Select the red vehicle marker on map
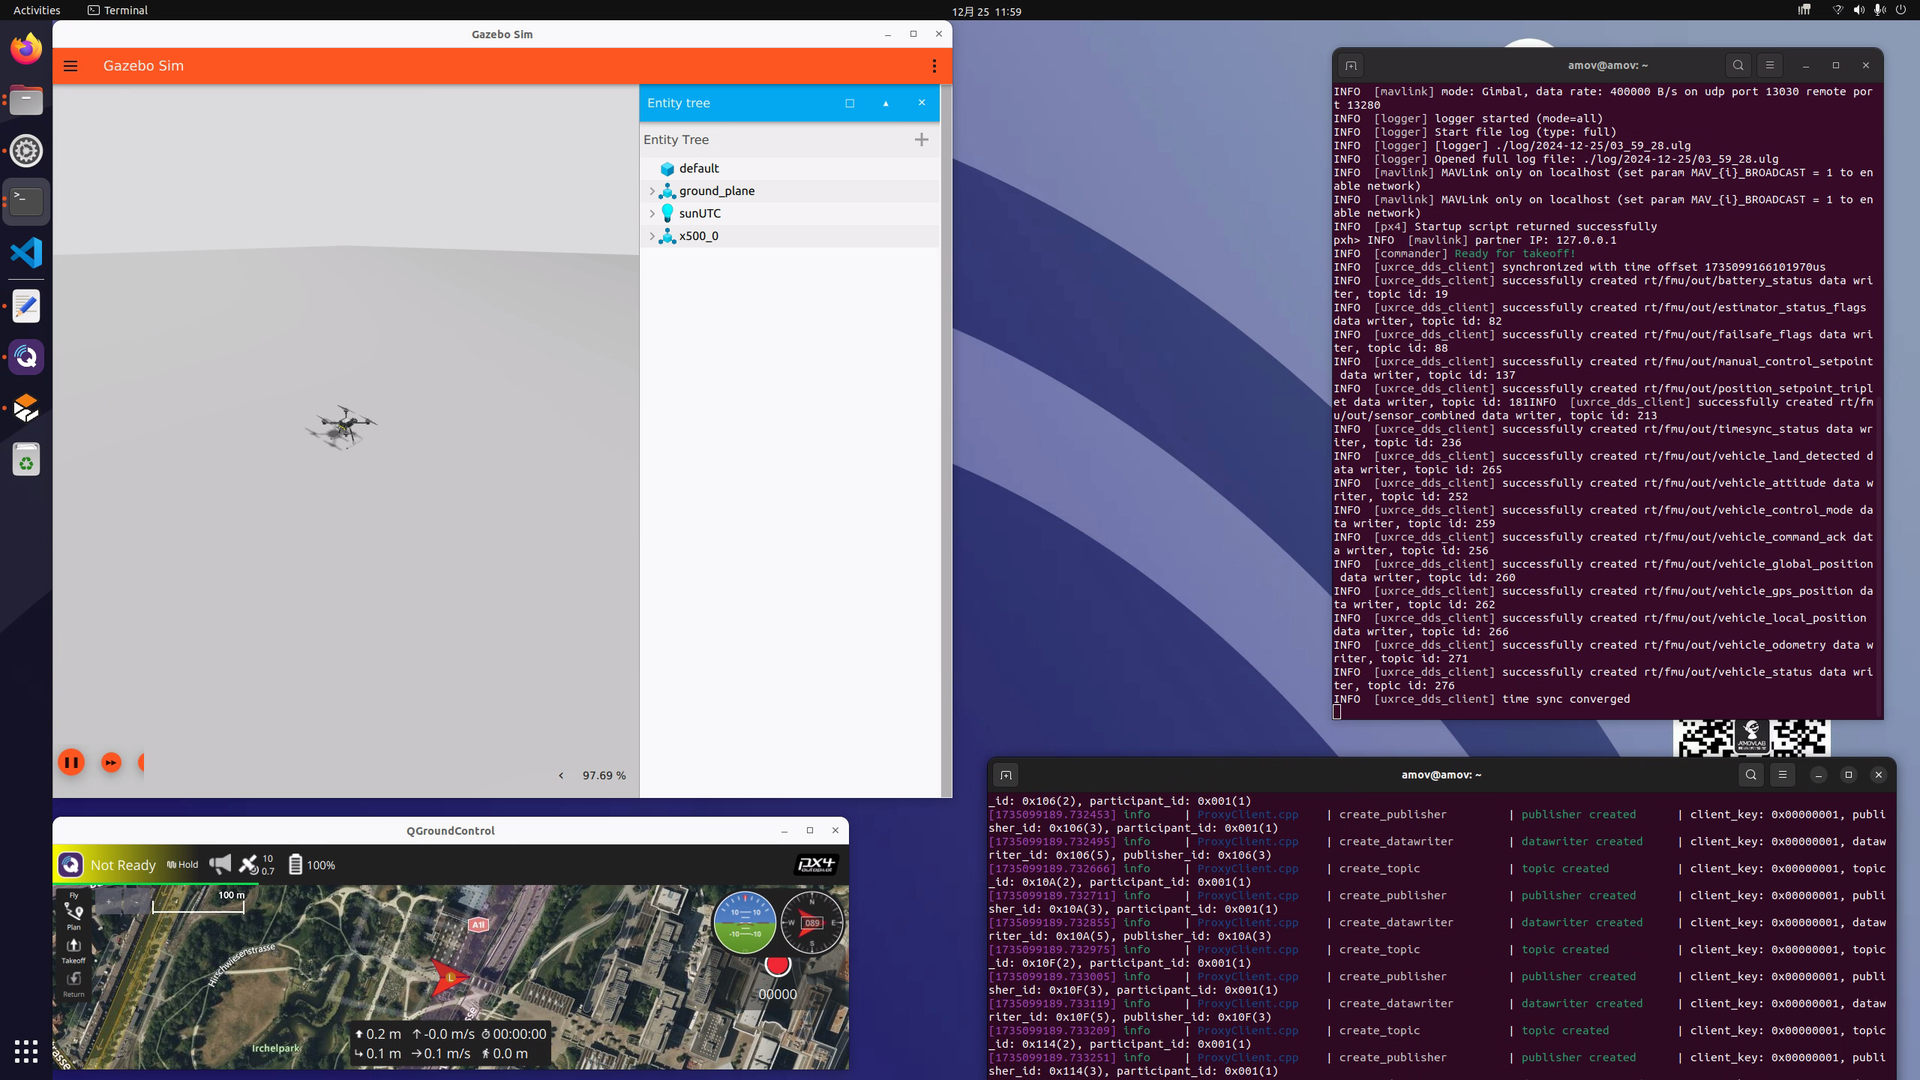The width and height of the screenshot is (1920, 1080). 448,977
